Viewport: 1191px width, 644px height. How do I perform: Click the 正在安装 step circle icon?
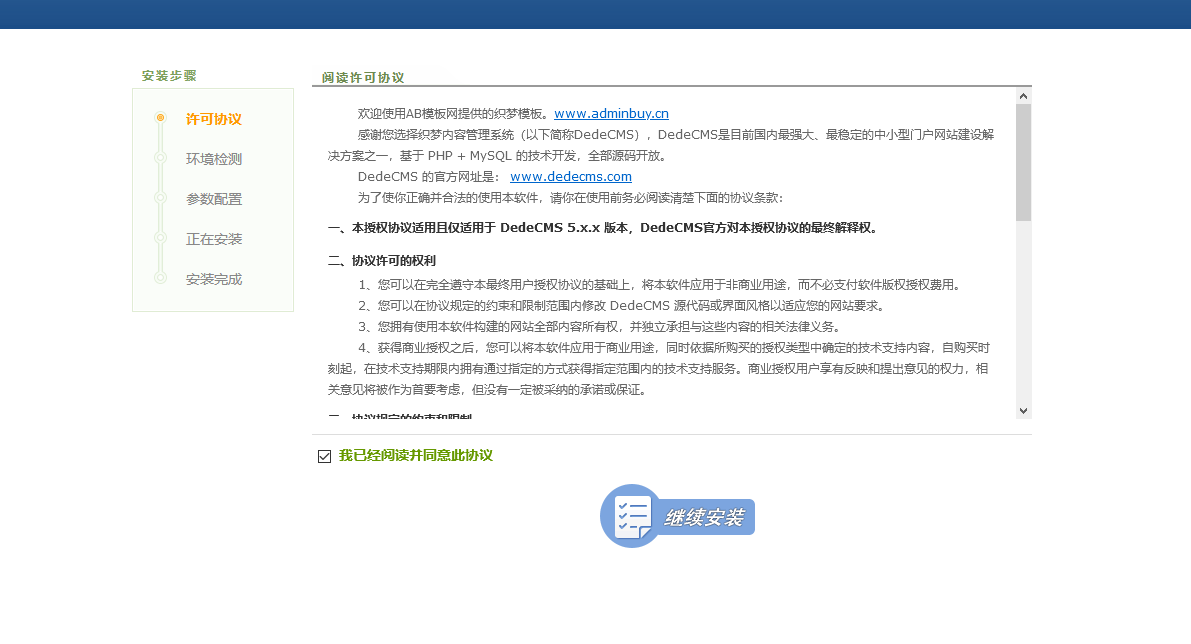[160, 238]
